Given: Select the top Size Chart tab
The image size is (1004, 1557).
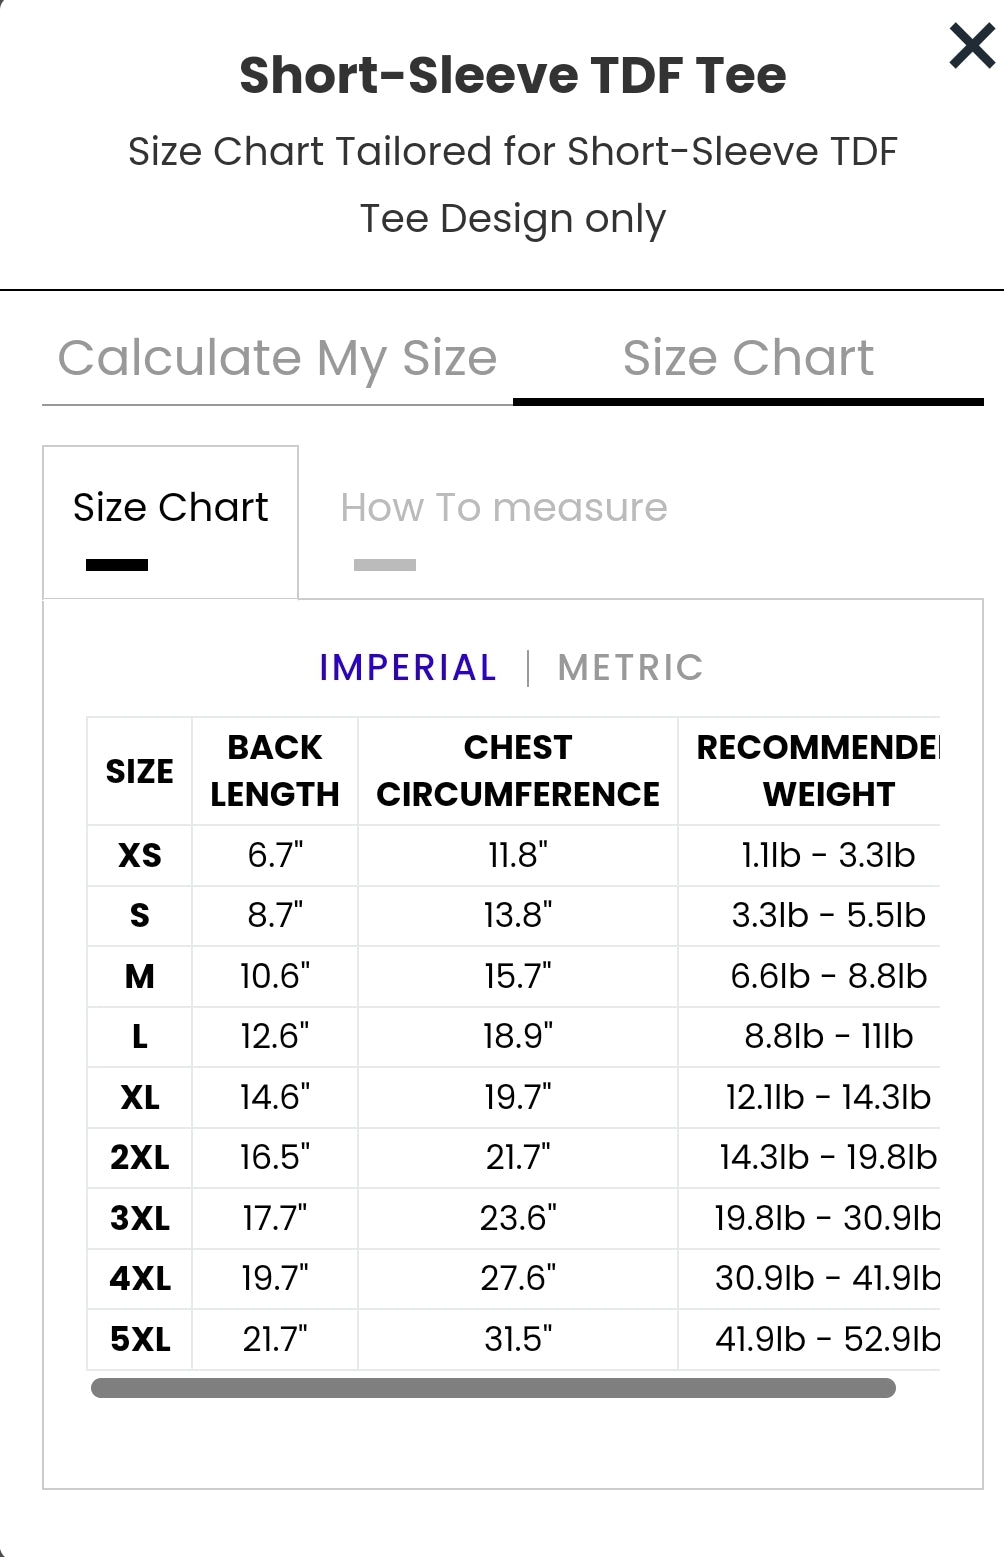Looking at the screenshot, I should [x=747, y=358].
